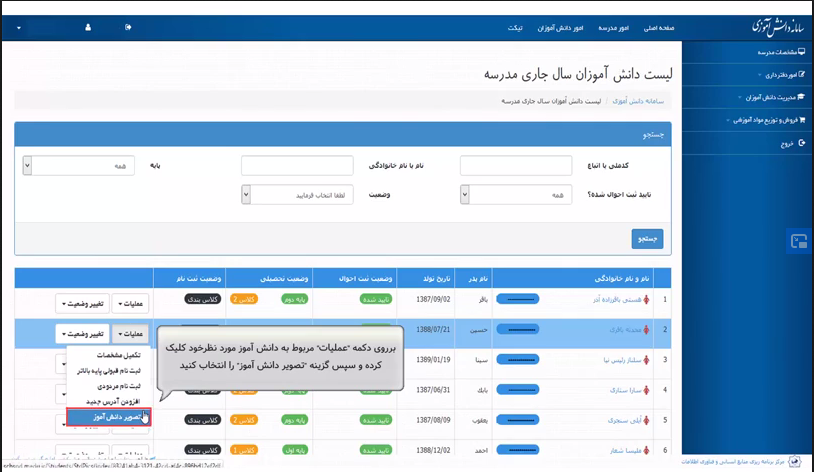Click the نام یا نام خانوادگی input field

[297, 166]
